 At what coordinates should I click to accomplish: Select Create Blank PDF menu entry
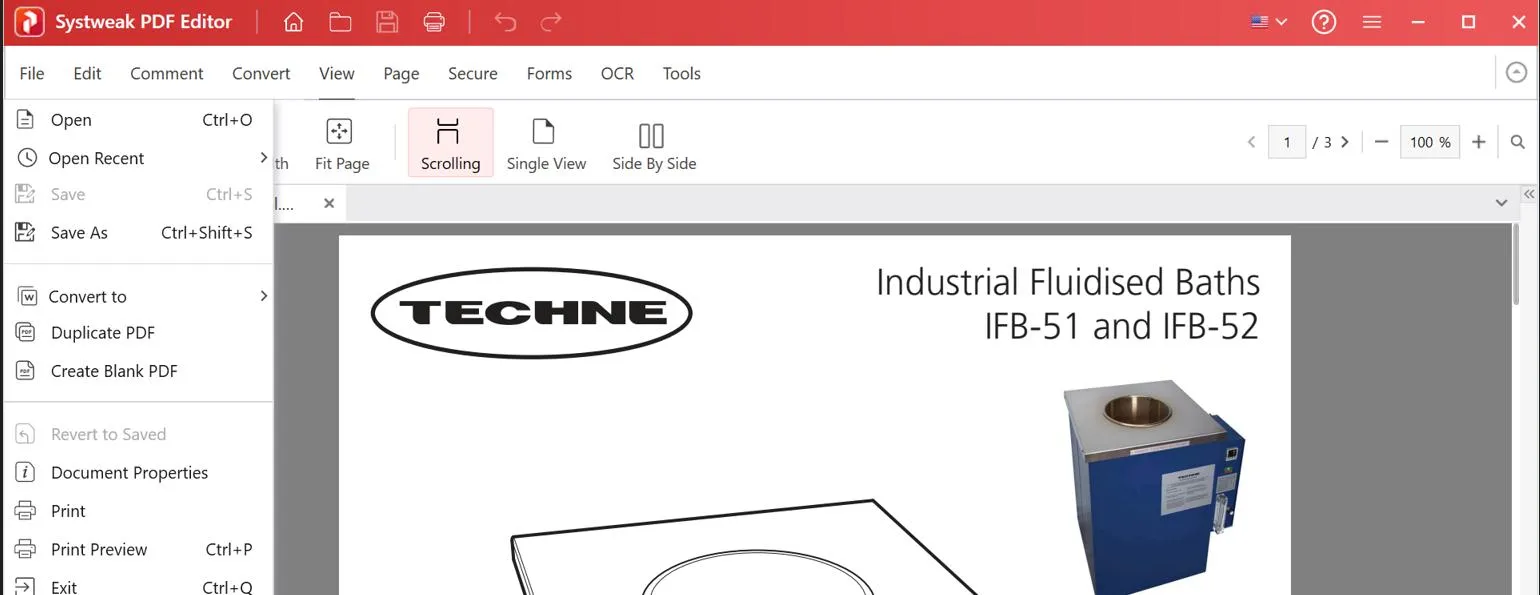click(138, 371)
